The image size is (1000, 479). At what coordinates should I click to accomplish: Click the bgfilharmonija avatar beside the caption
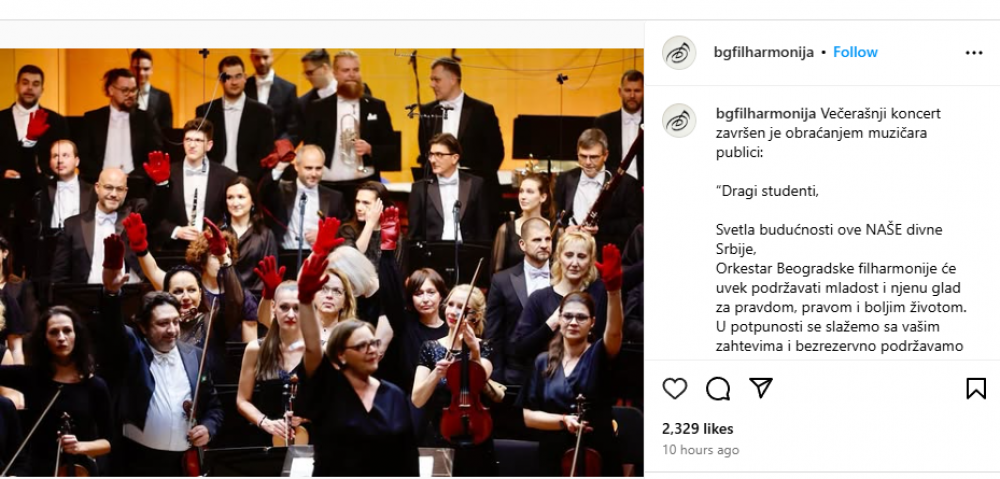coord(679,120)
